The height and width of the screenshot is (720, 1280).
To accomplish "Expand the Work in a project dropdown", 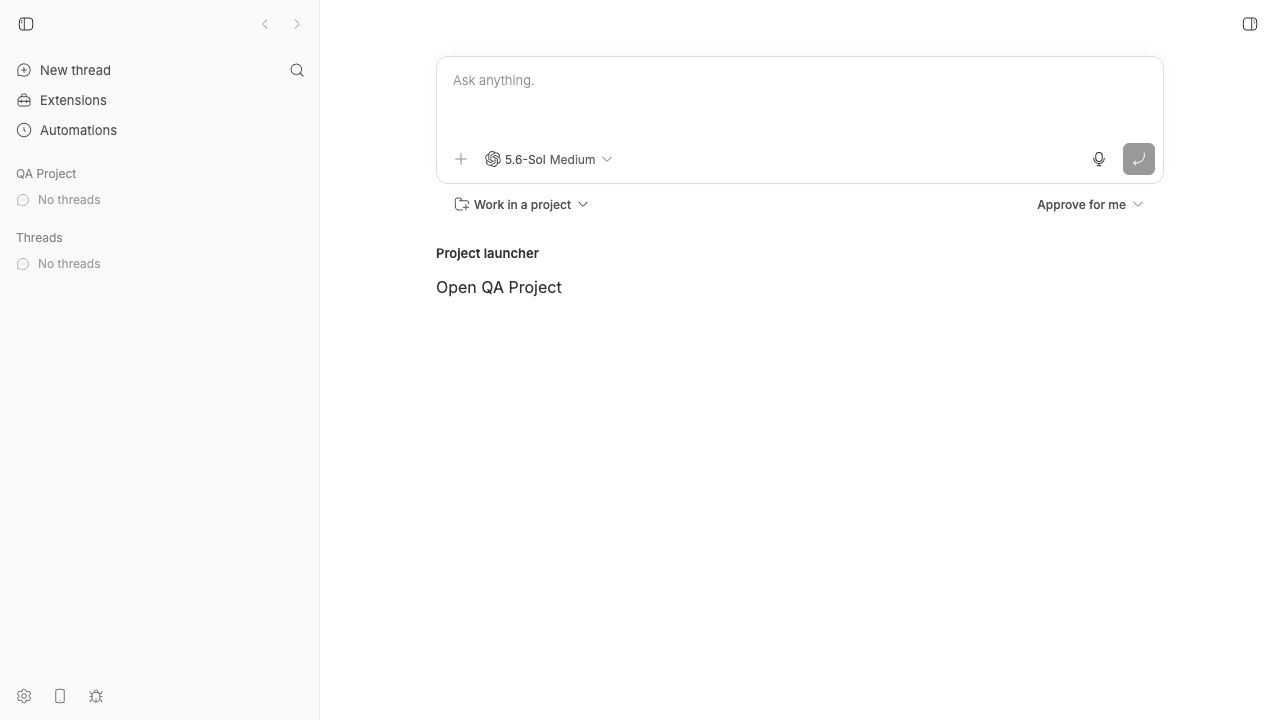I will point(521,204).
